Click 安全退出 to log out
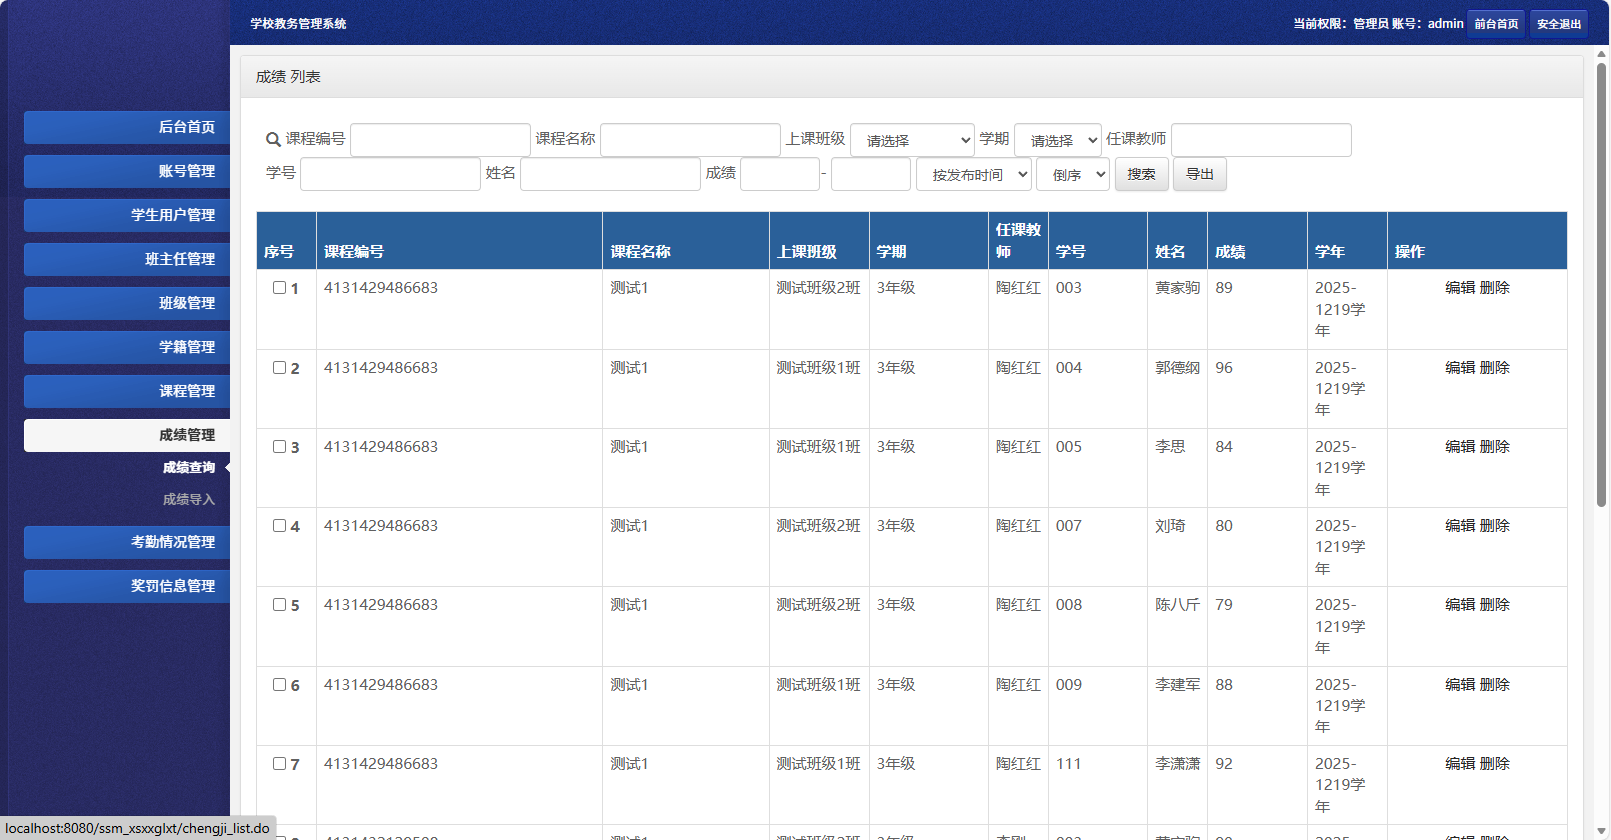Image resolution: width=1611 pixels, height=840 pixels. click(x=1558, y=24)
